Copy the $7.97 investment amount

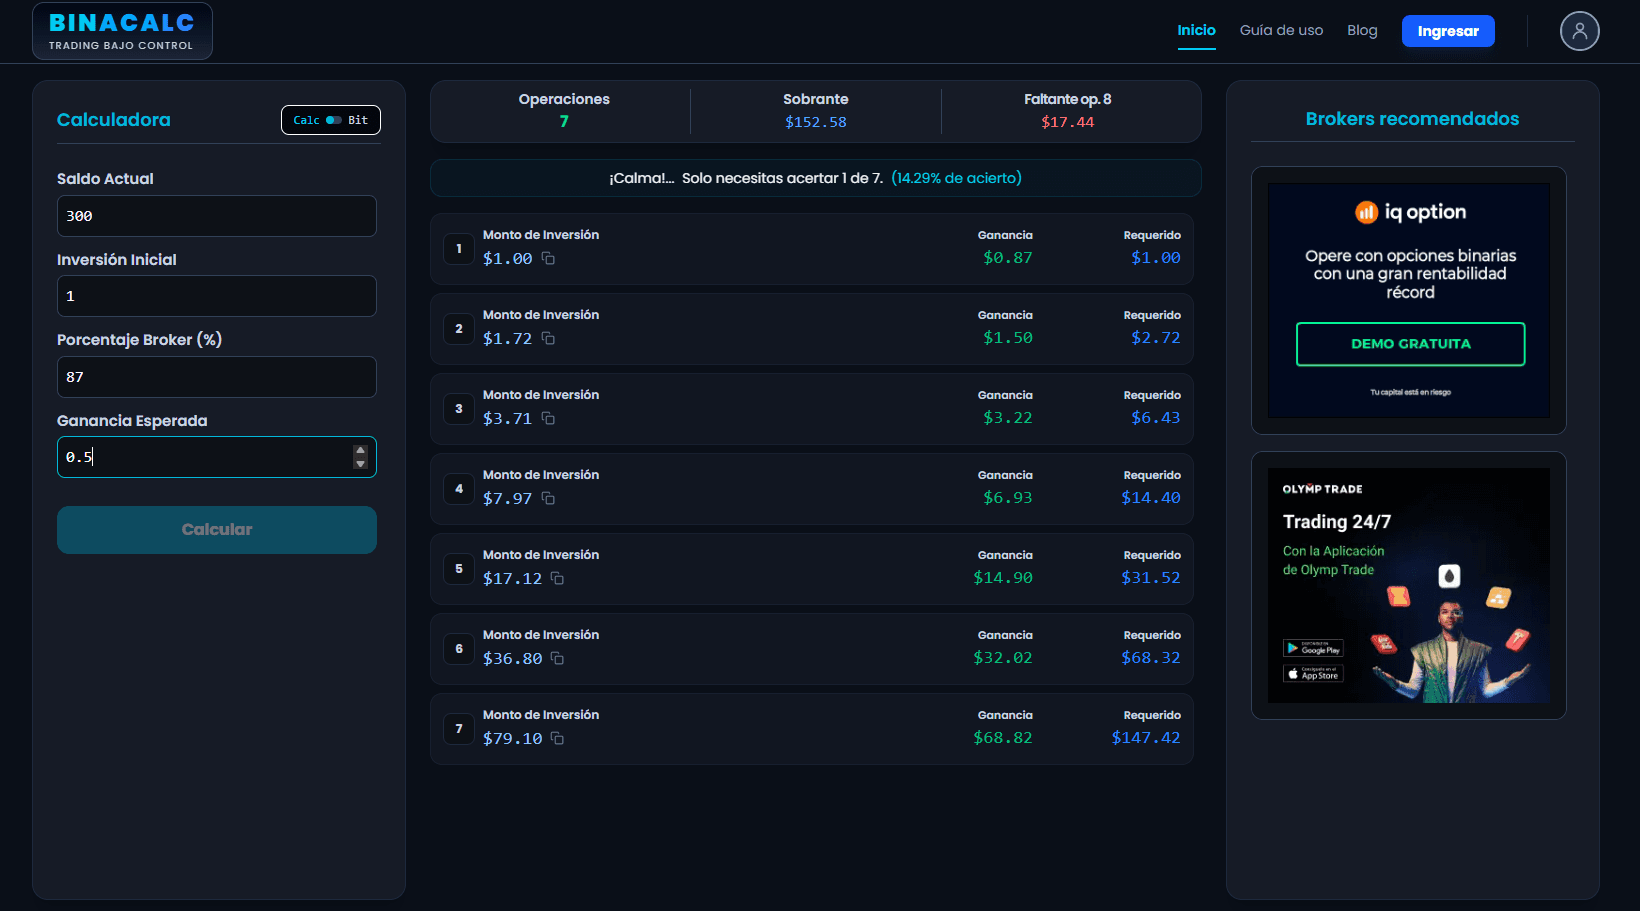tap(548, 498)
